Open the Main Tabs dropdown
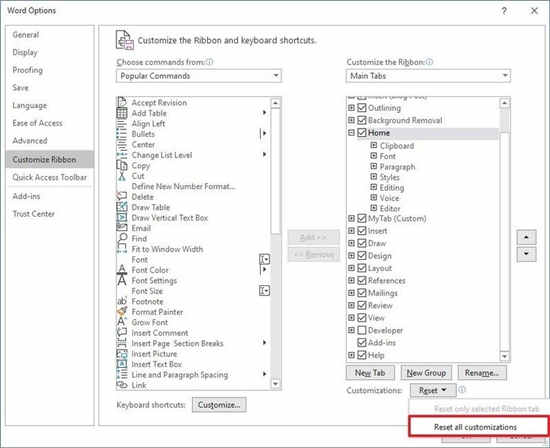 point(428,76)
